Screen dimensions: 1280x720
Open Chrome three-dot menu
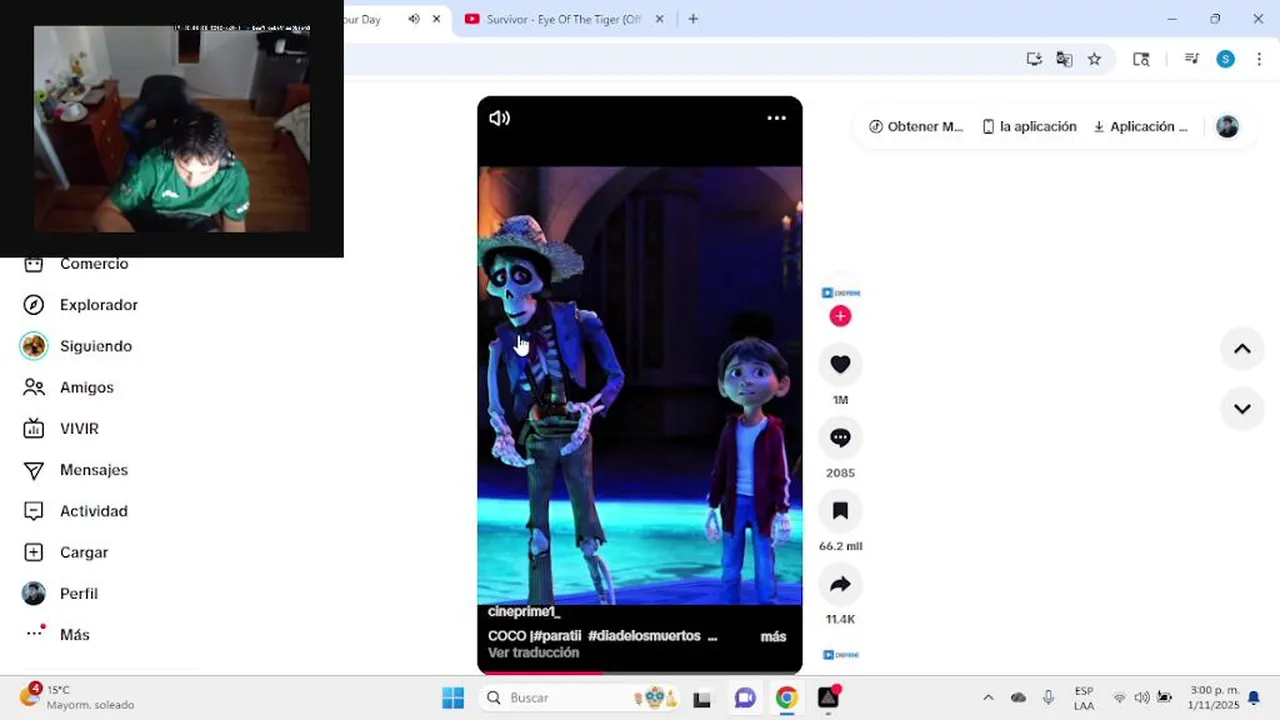(x=1259, y=59)
